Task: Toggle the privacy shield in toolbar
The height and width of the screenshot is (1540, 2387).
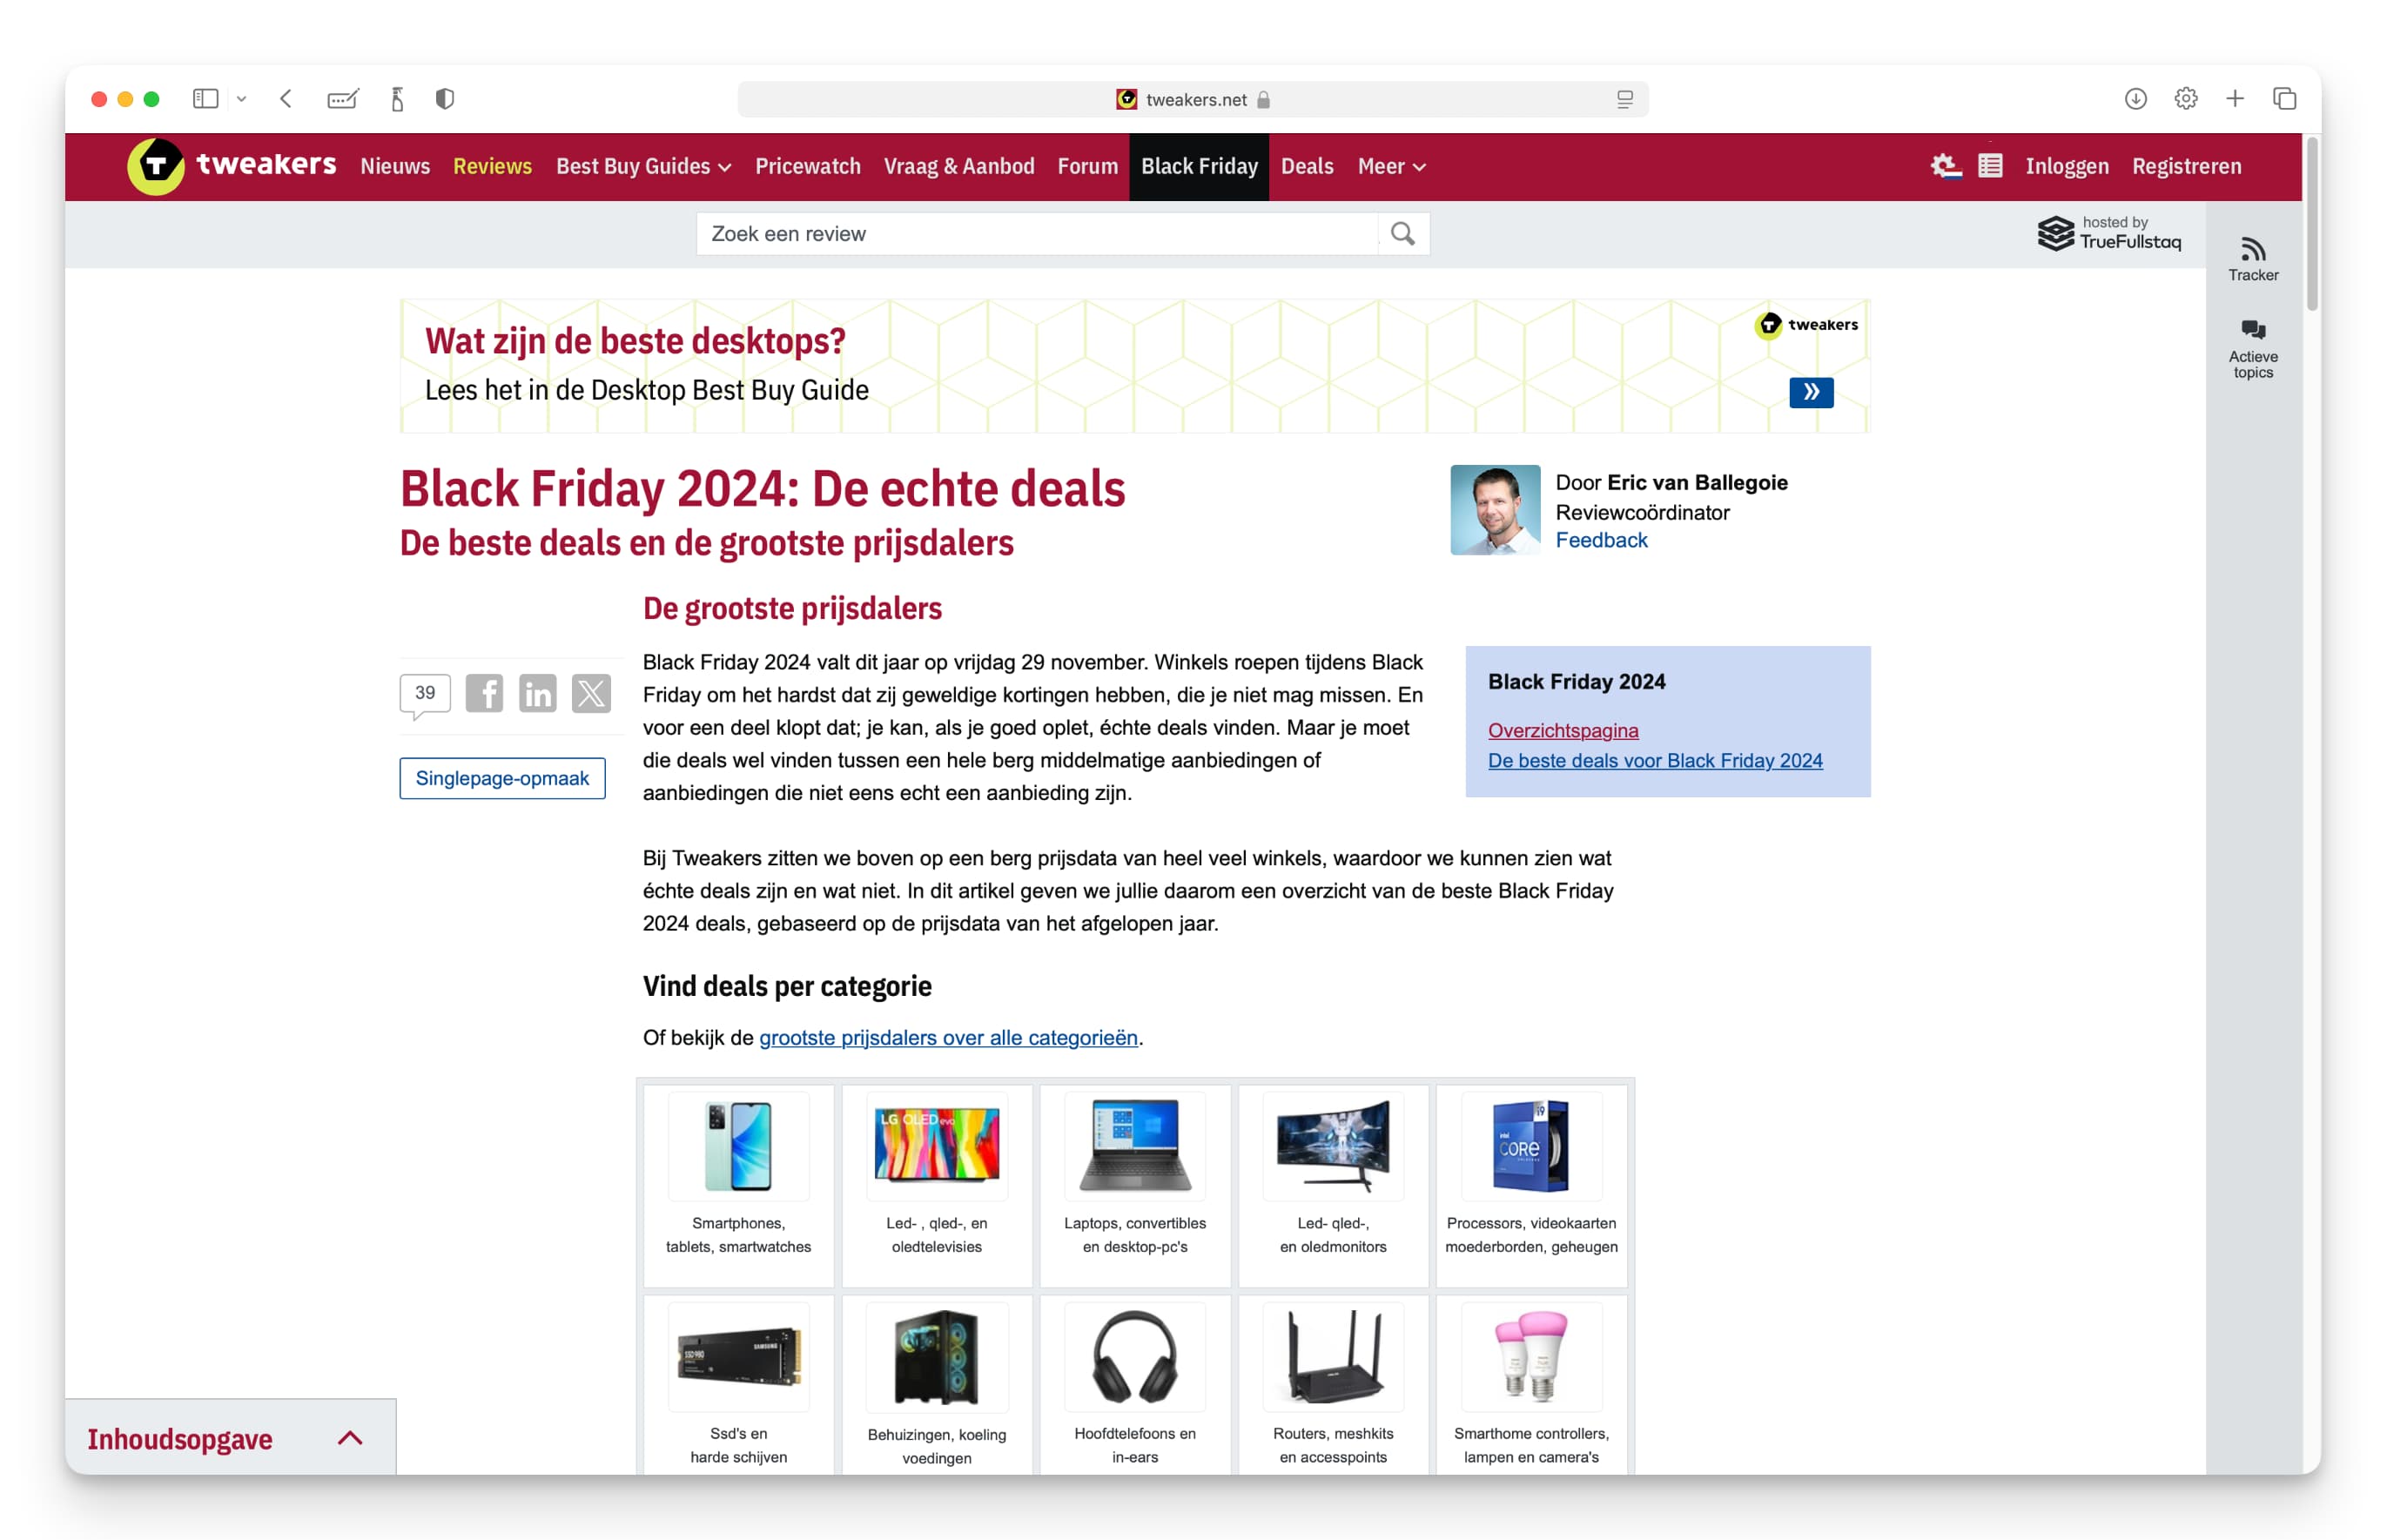Action: (445, 99)
